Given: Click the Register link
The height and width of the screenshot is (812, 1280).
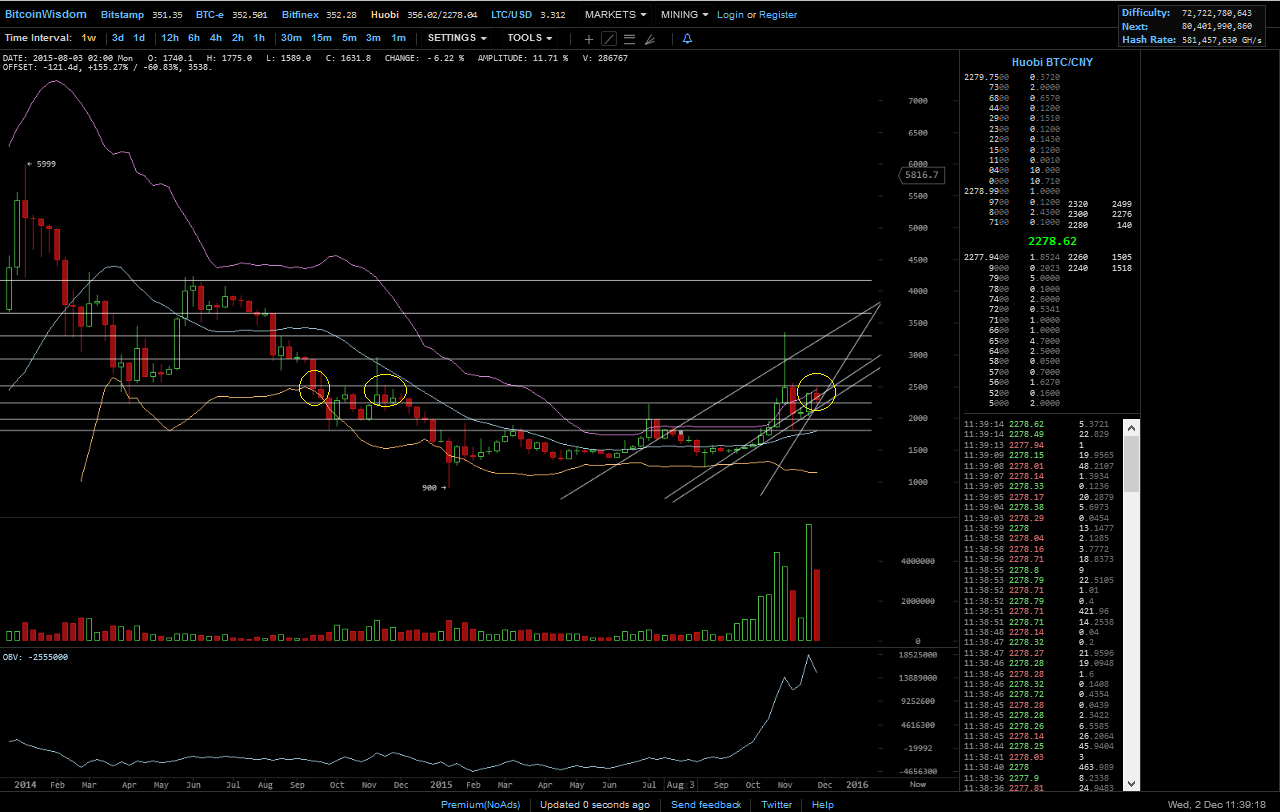Looking at the screenshot, I should pos(778,15).
